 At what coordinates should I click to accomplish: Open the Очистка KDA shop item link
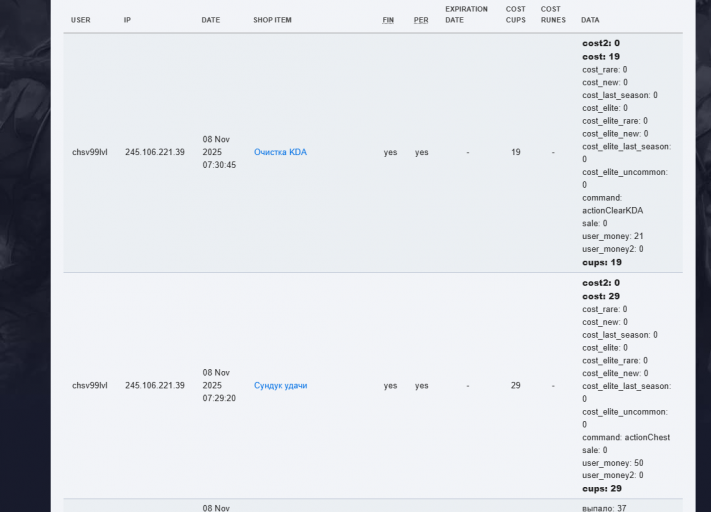pos(280,152)
